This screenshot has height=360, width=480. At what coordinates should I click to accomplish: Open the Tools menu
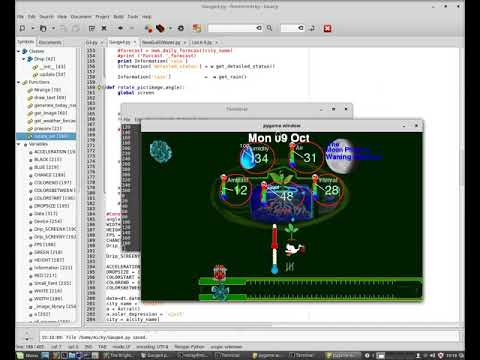click(x=133, y=16)
